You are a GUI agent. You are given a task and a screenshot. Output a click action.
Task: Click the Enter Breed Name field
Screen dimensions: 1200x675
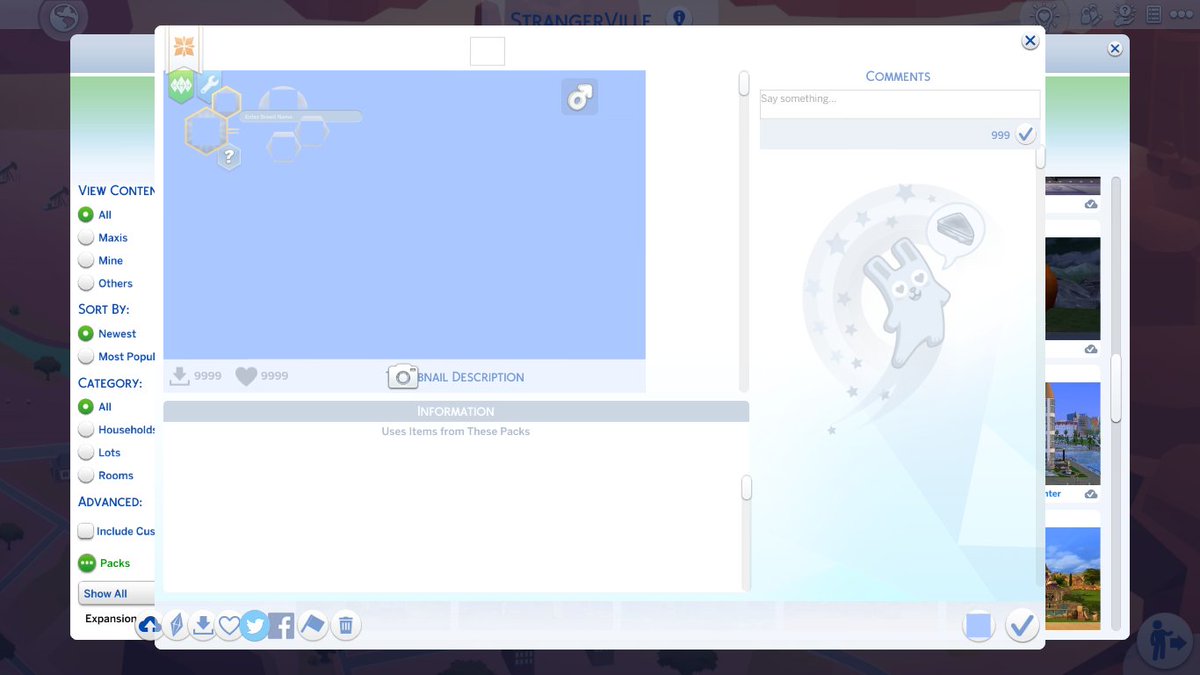[x=300, y=117]
